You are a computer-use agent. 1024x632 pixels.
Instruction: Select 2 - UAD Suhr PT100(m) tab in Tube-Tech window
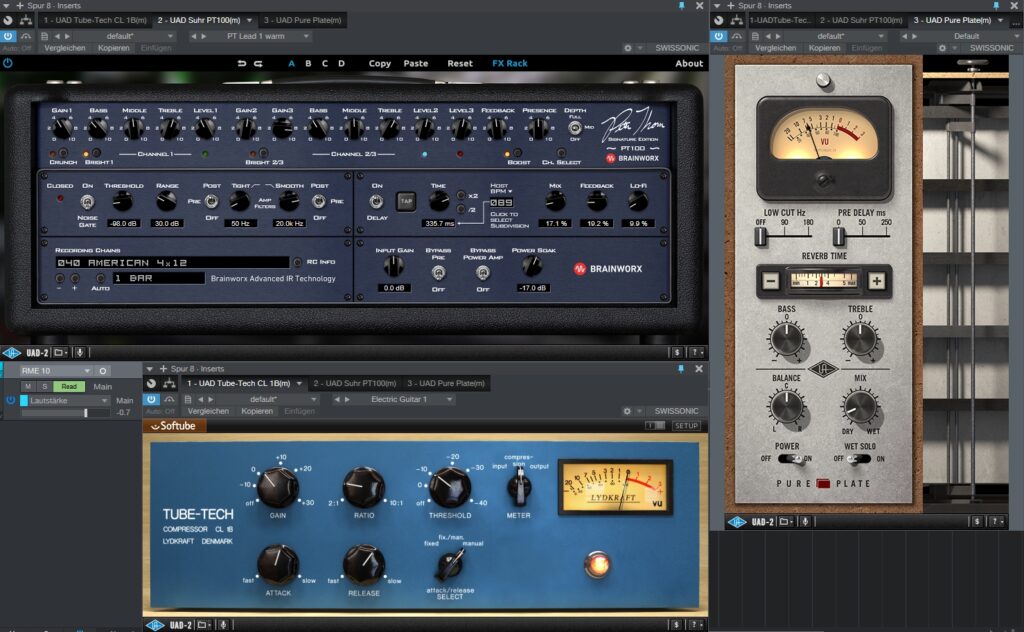tap(355, 383)
